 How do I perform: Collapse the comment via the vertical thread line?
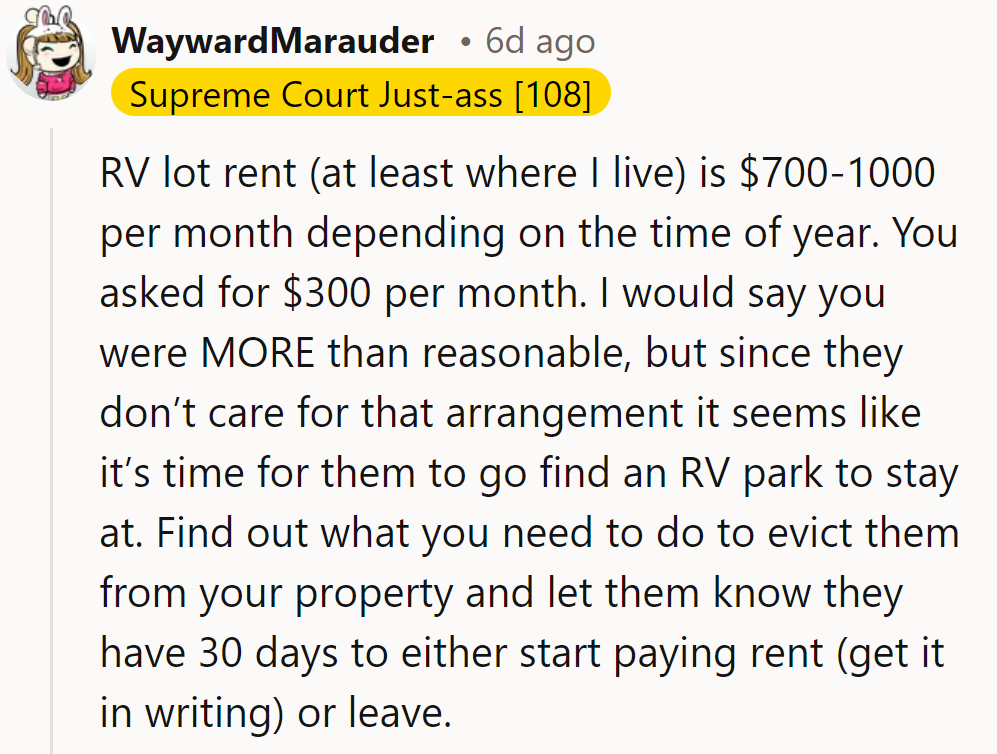(52, 441)
